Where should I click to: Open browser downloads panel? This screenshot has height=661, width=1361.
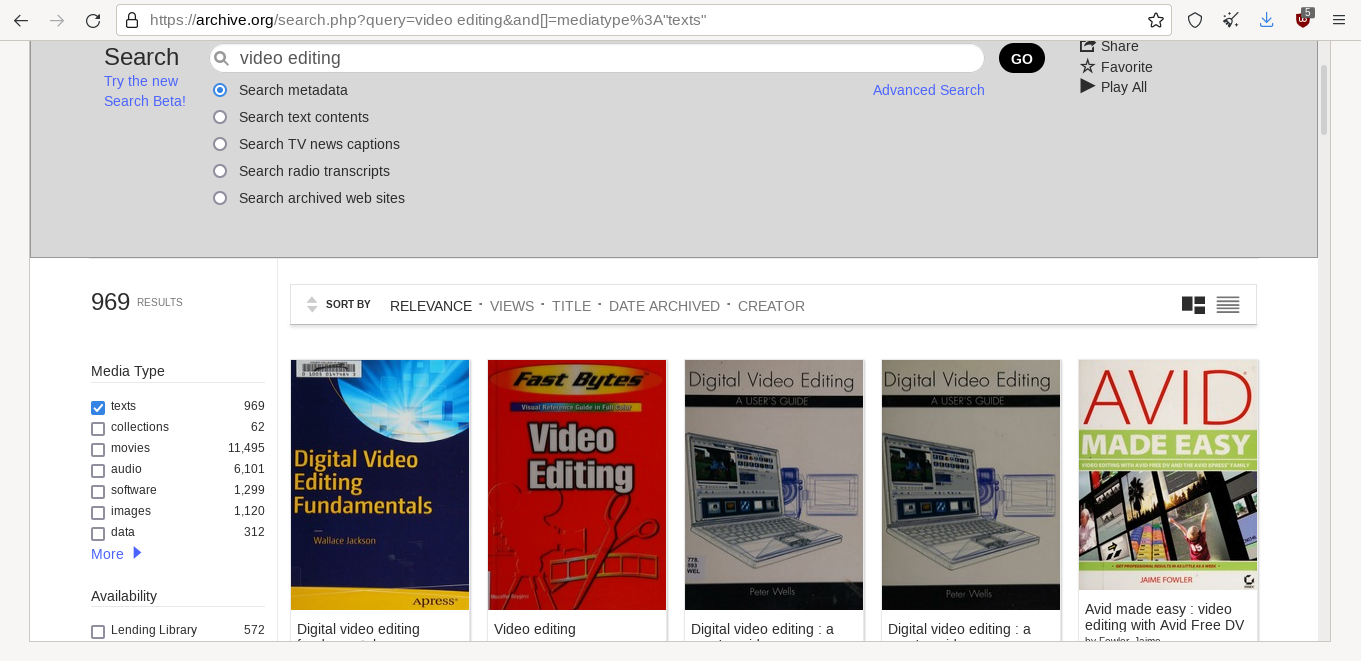tap(1267, 20)
